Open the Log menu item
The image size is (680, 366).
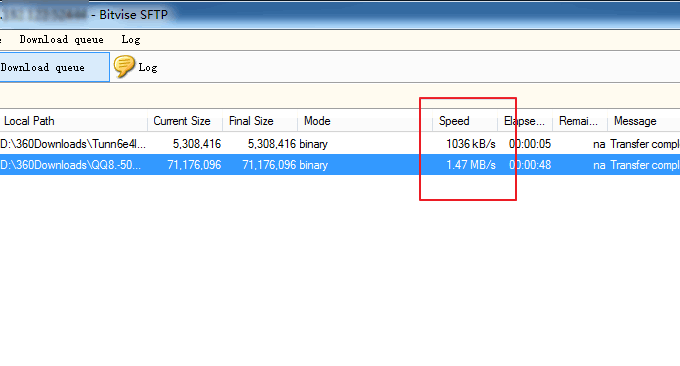131,40
